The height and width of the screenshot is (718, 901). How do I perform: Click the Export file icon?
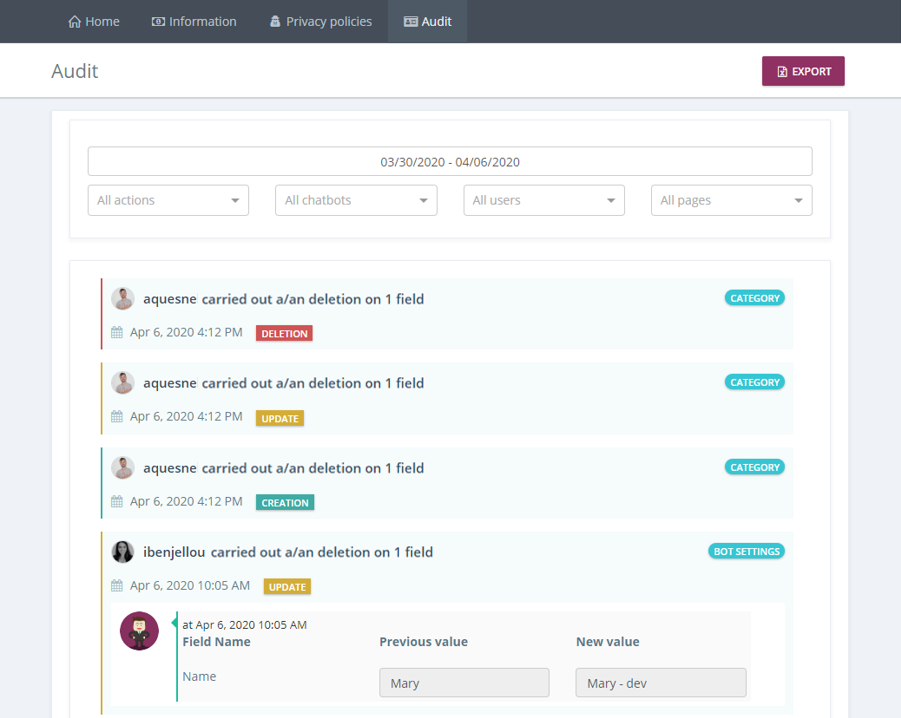click(x=782, y=72)
